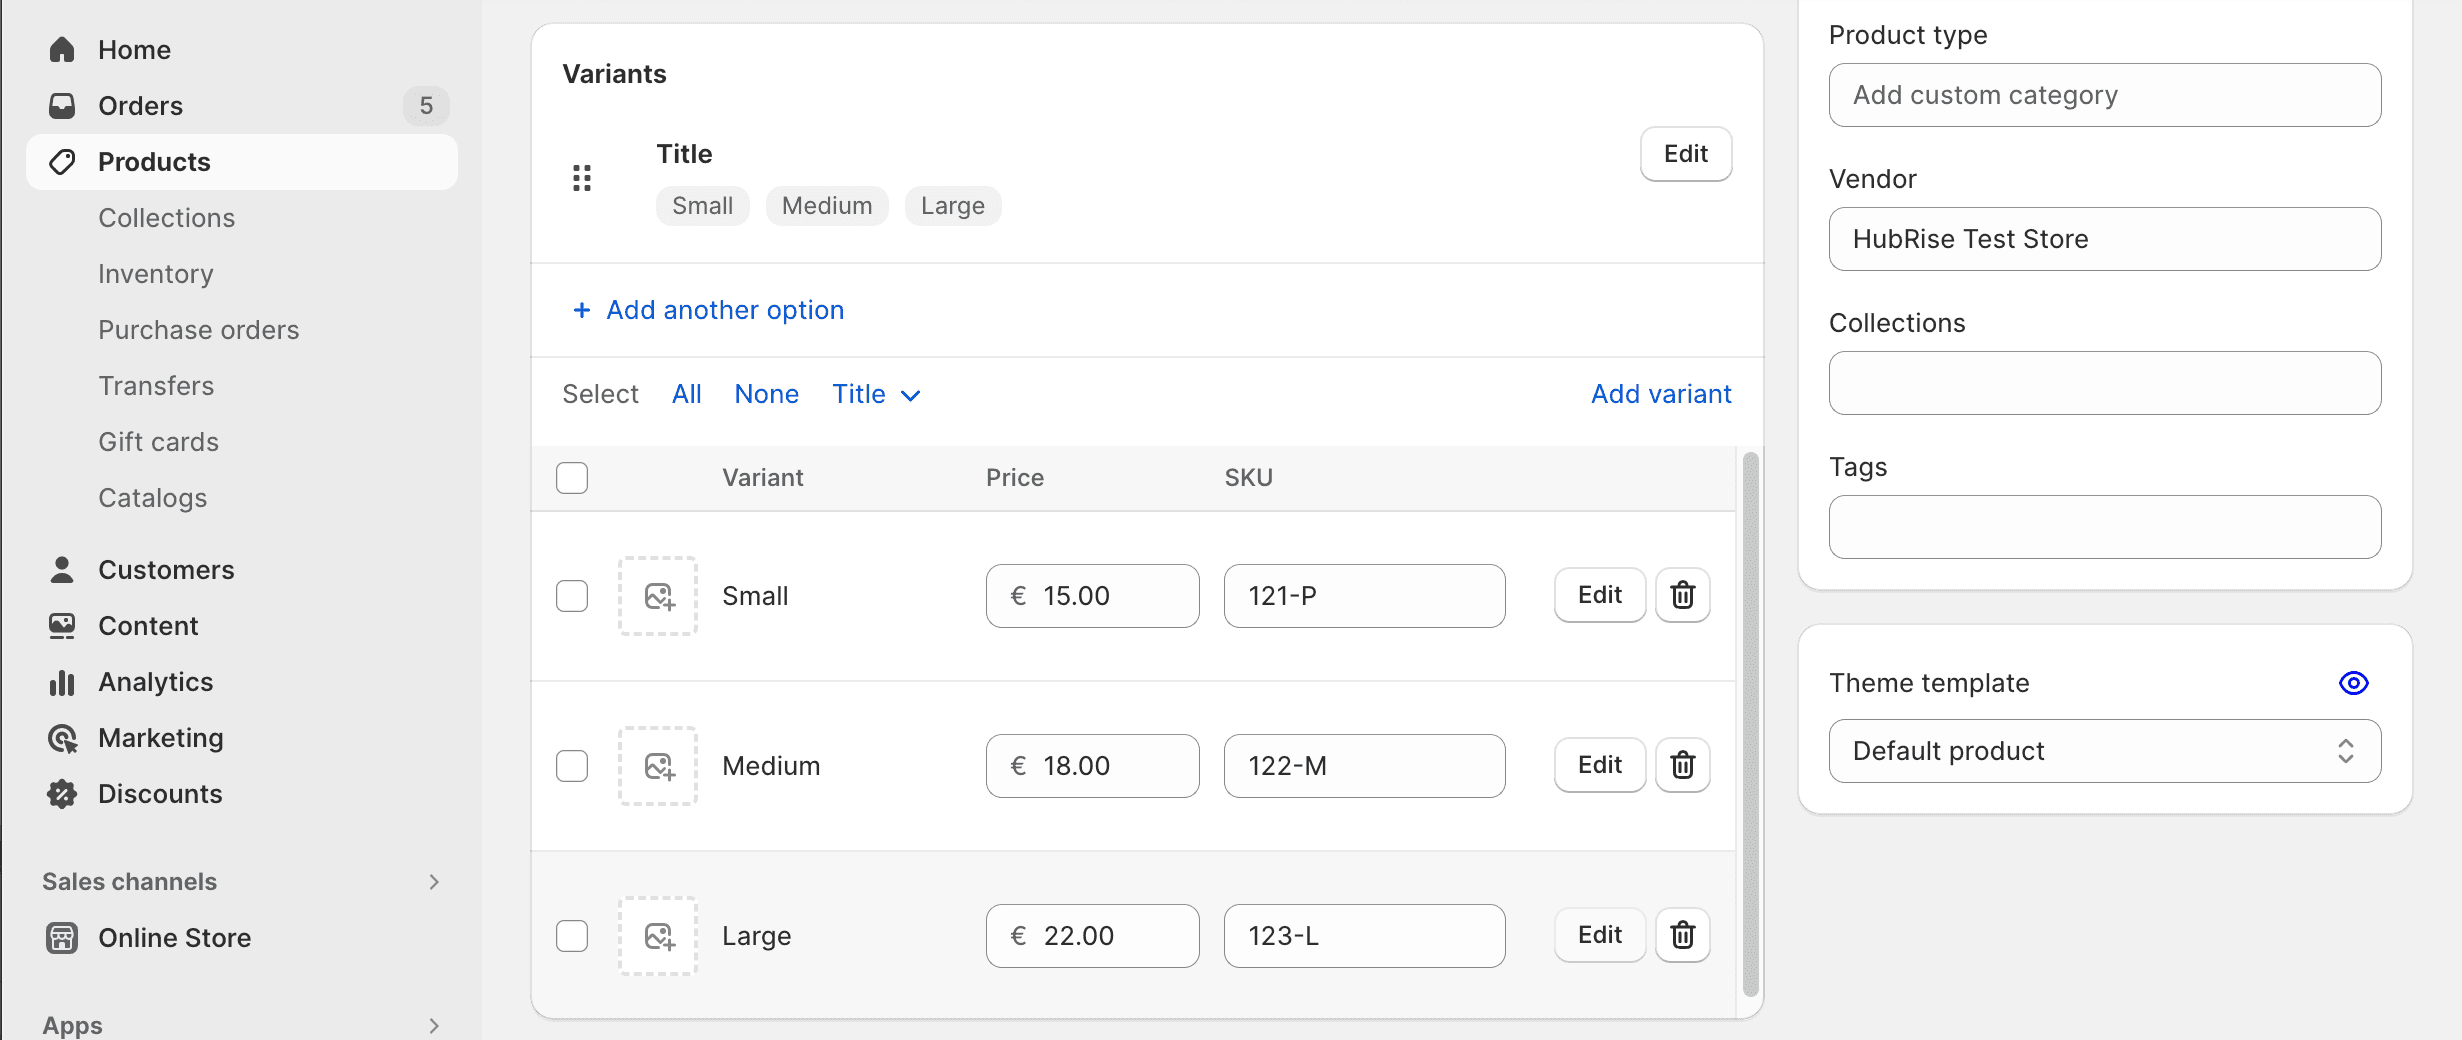Select the Medium variant checkbox
The height and width of the screenshot is (1040, 2462).
click(571, 766)
